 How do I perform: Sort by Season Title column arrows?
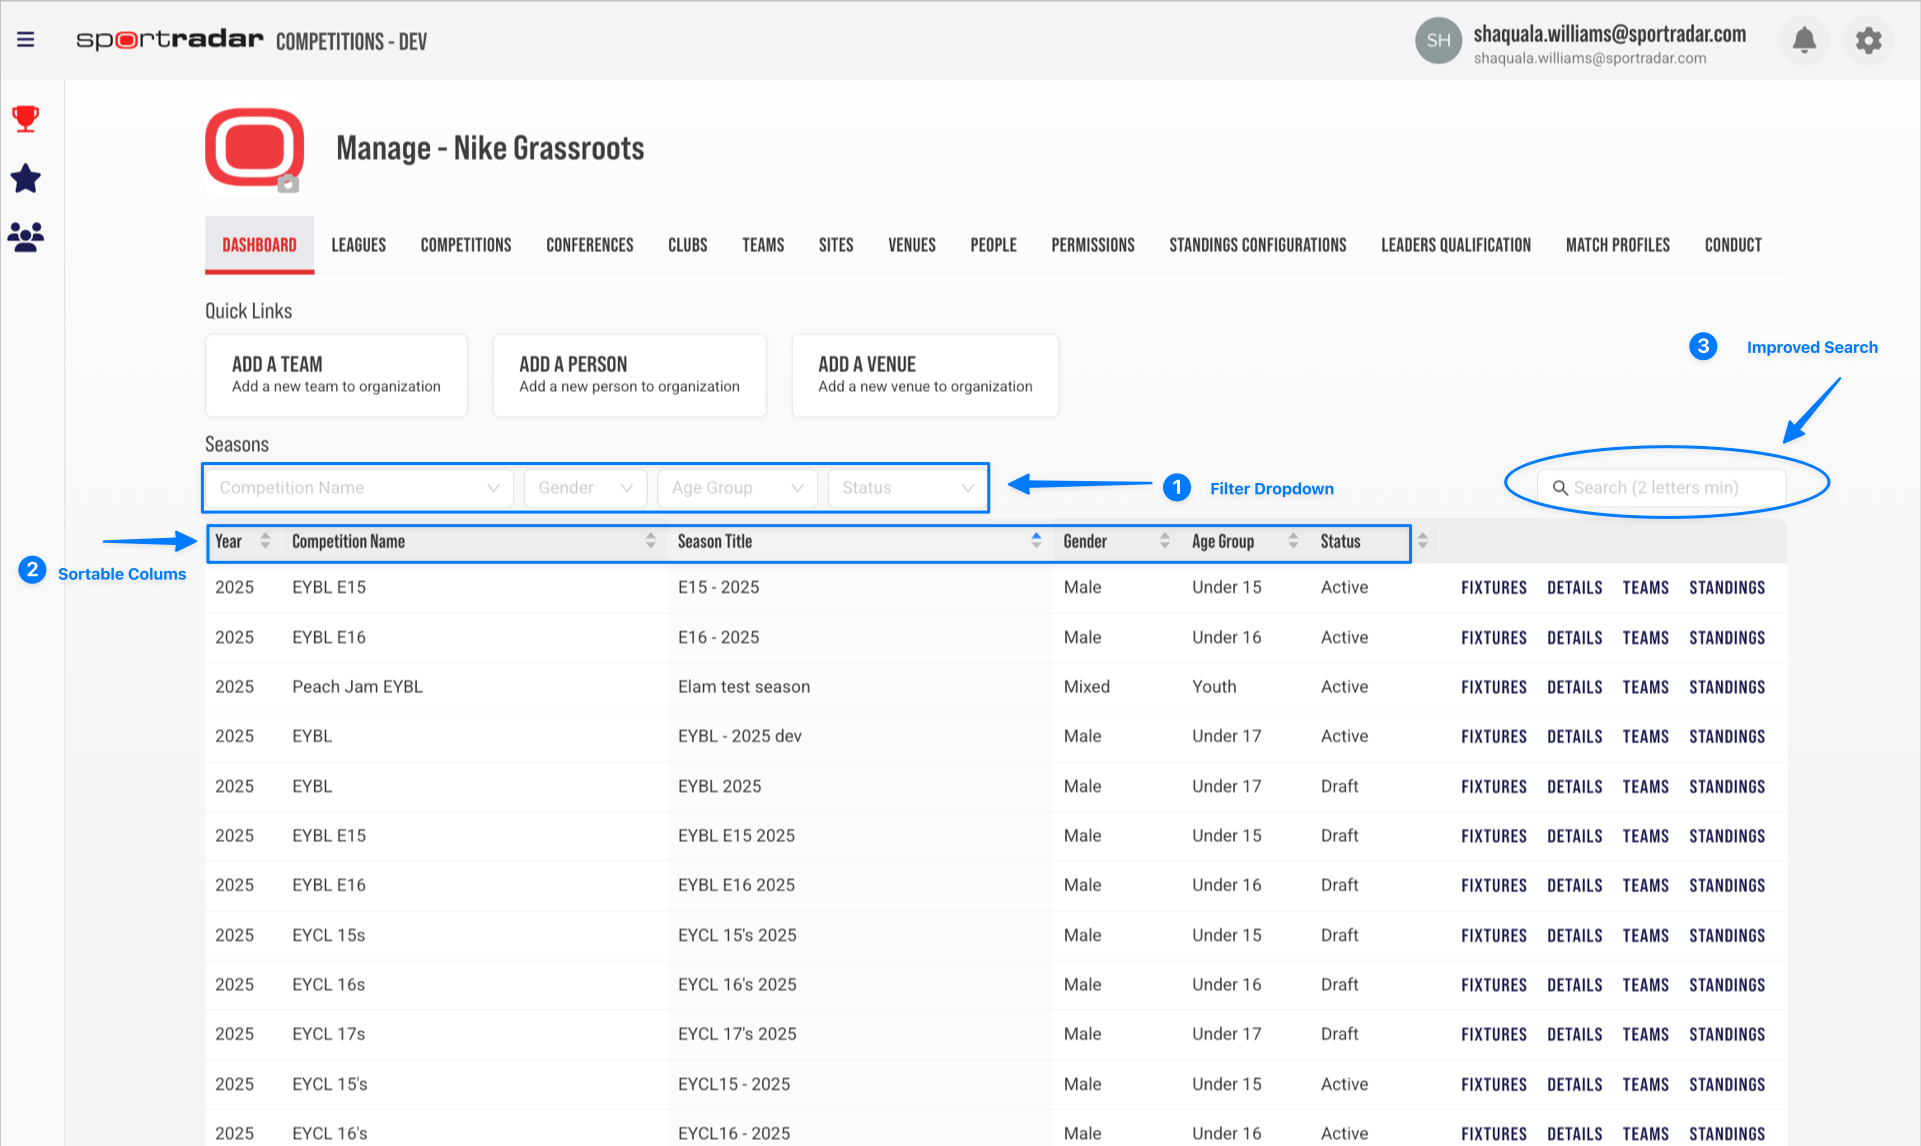(x=1036, y=541)
